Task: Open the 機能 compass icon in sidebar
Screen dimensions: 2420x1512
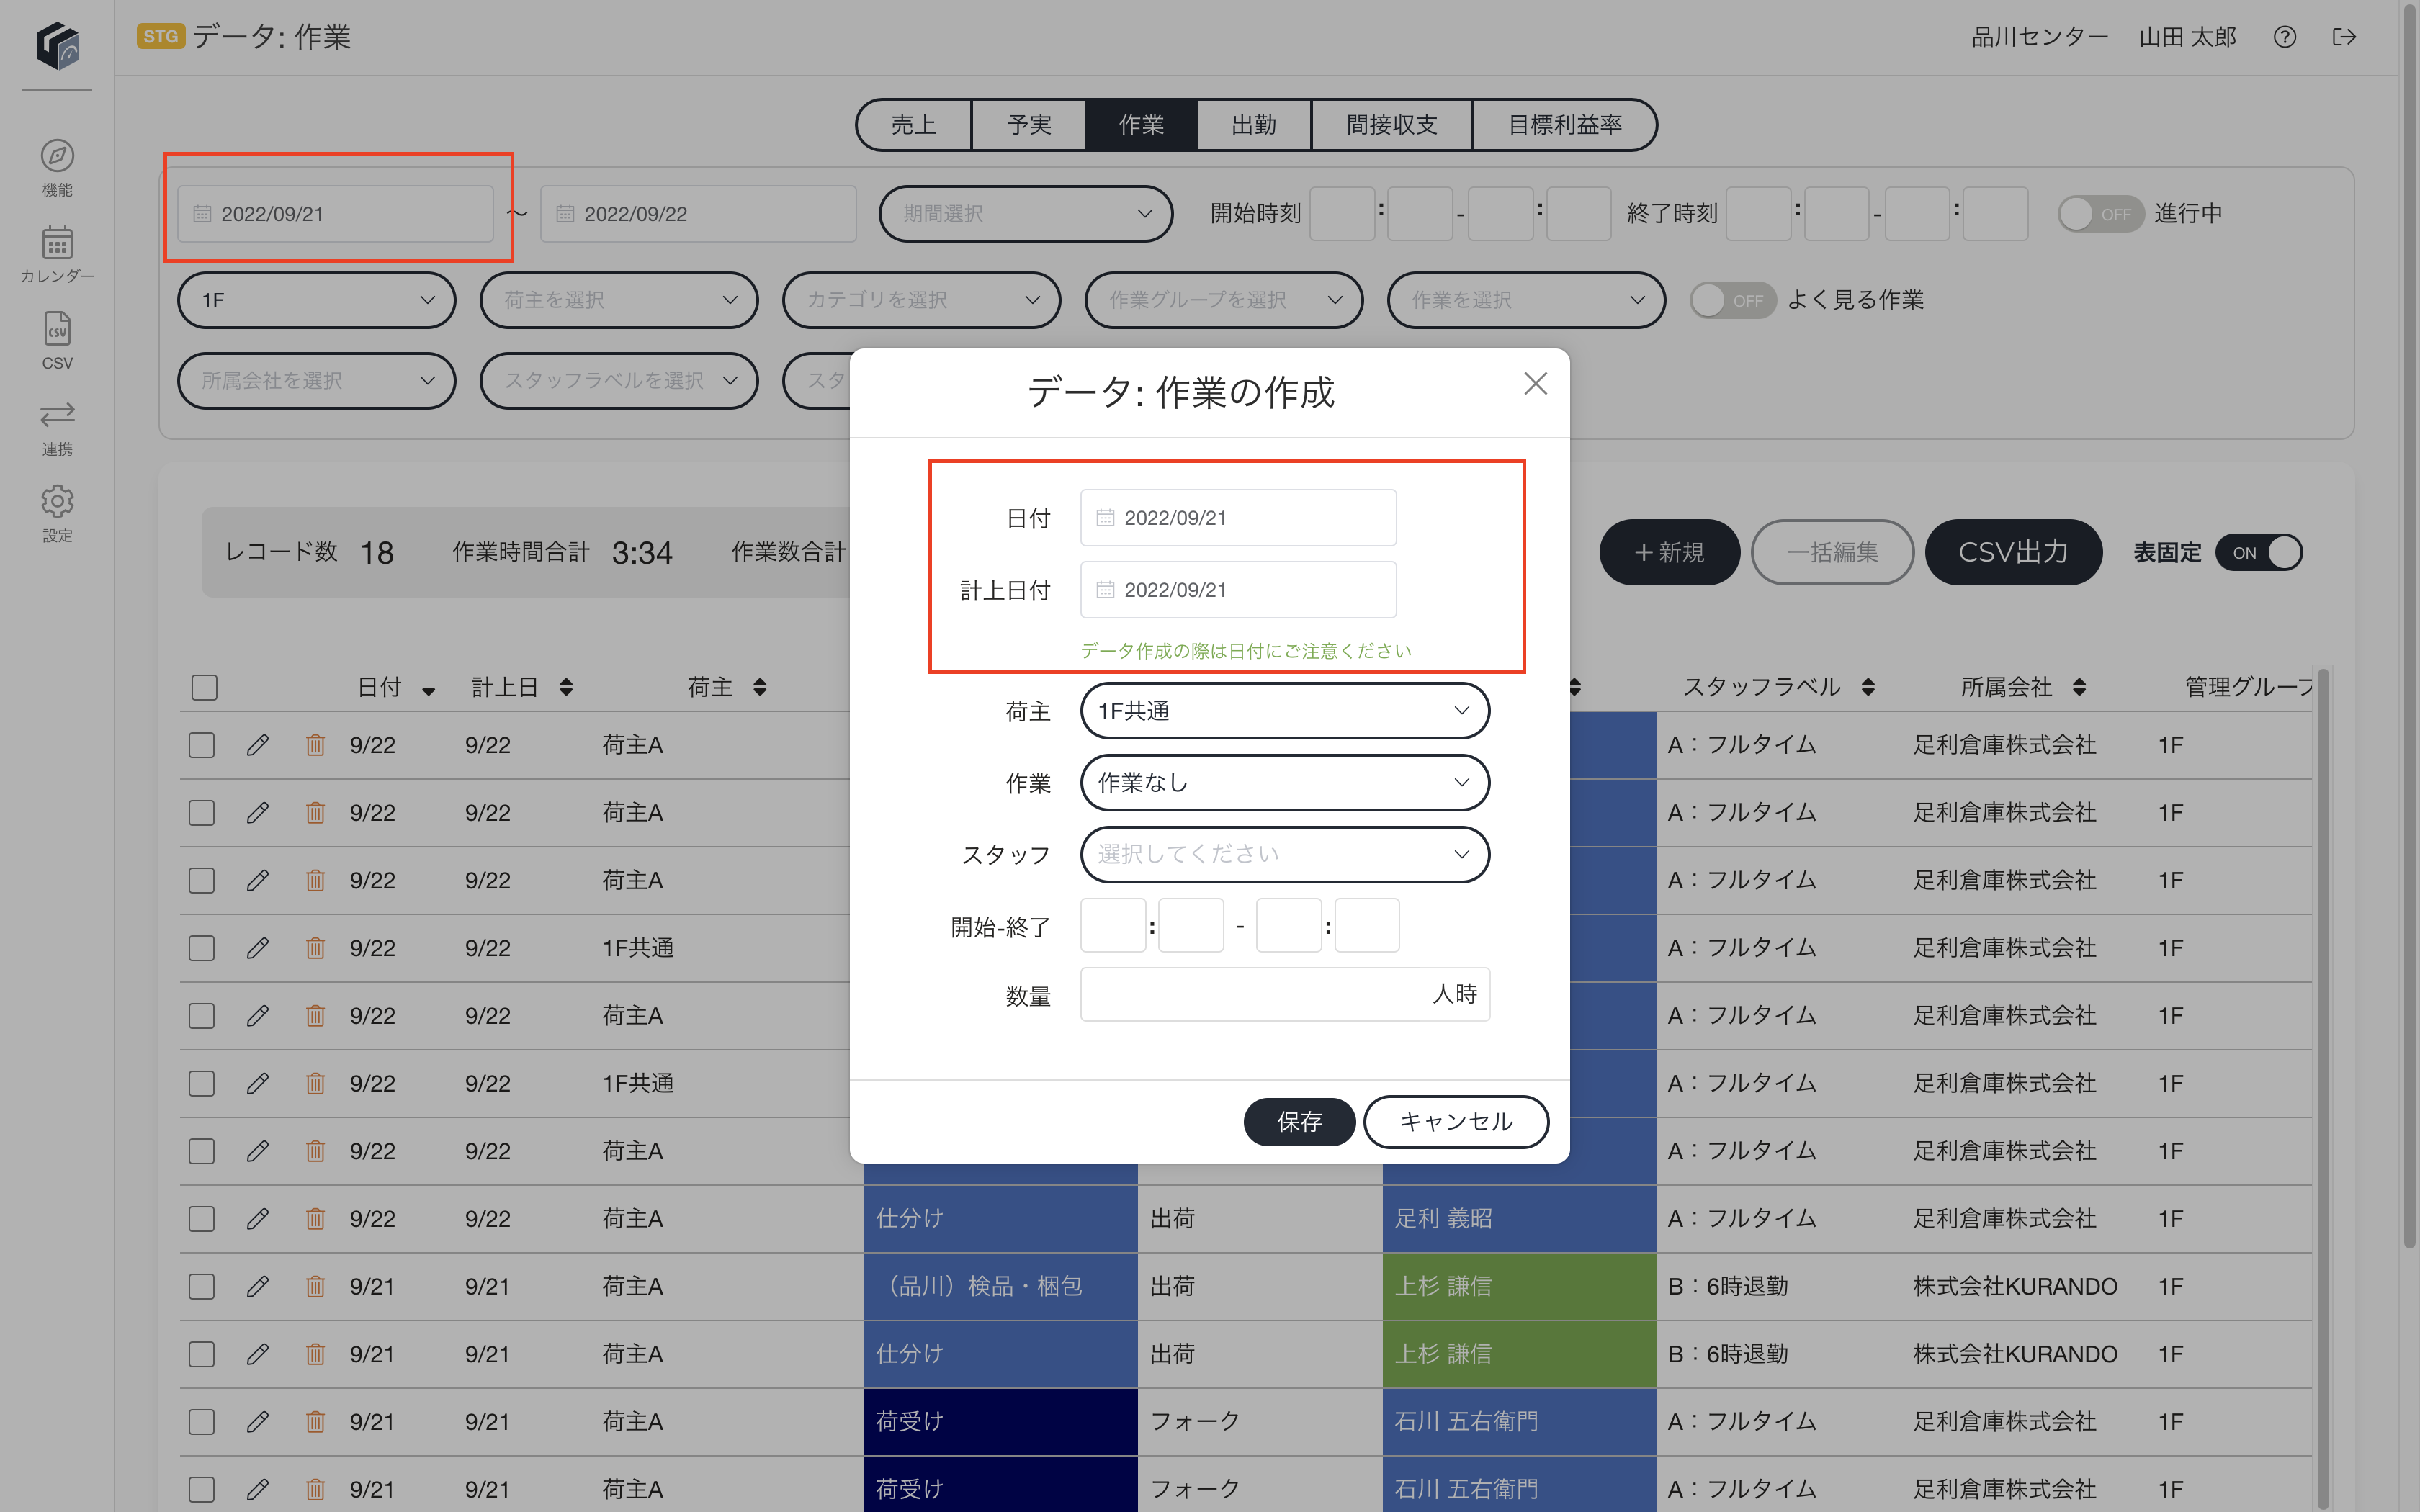Action: [57, 156]
